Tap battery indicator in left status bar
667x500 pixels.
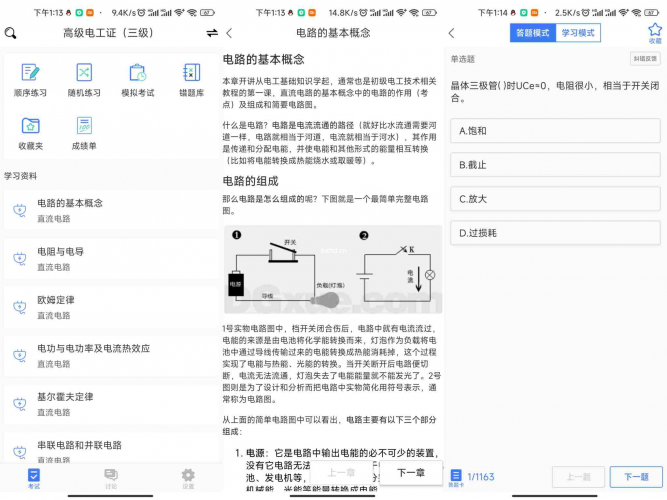click(x=207, y=13)
